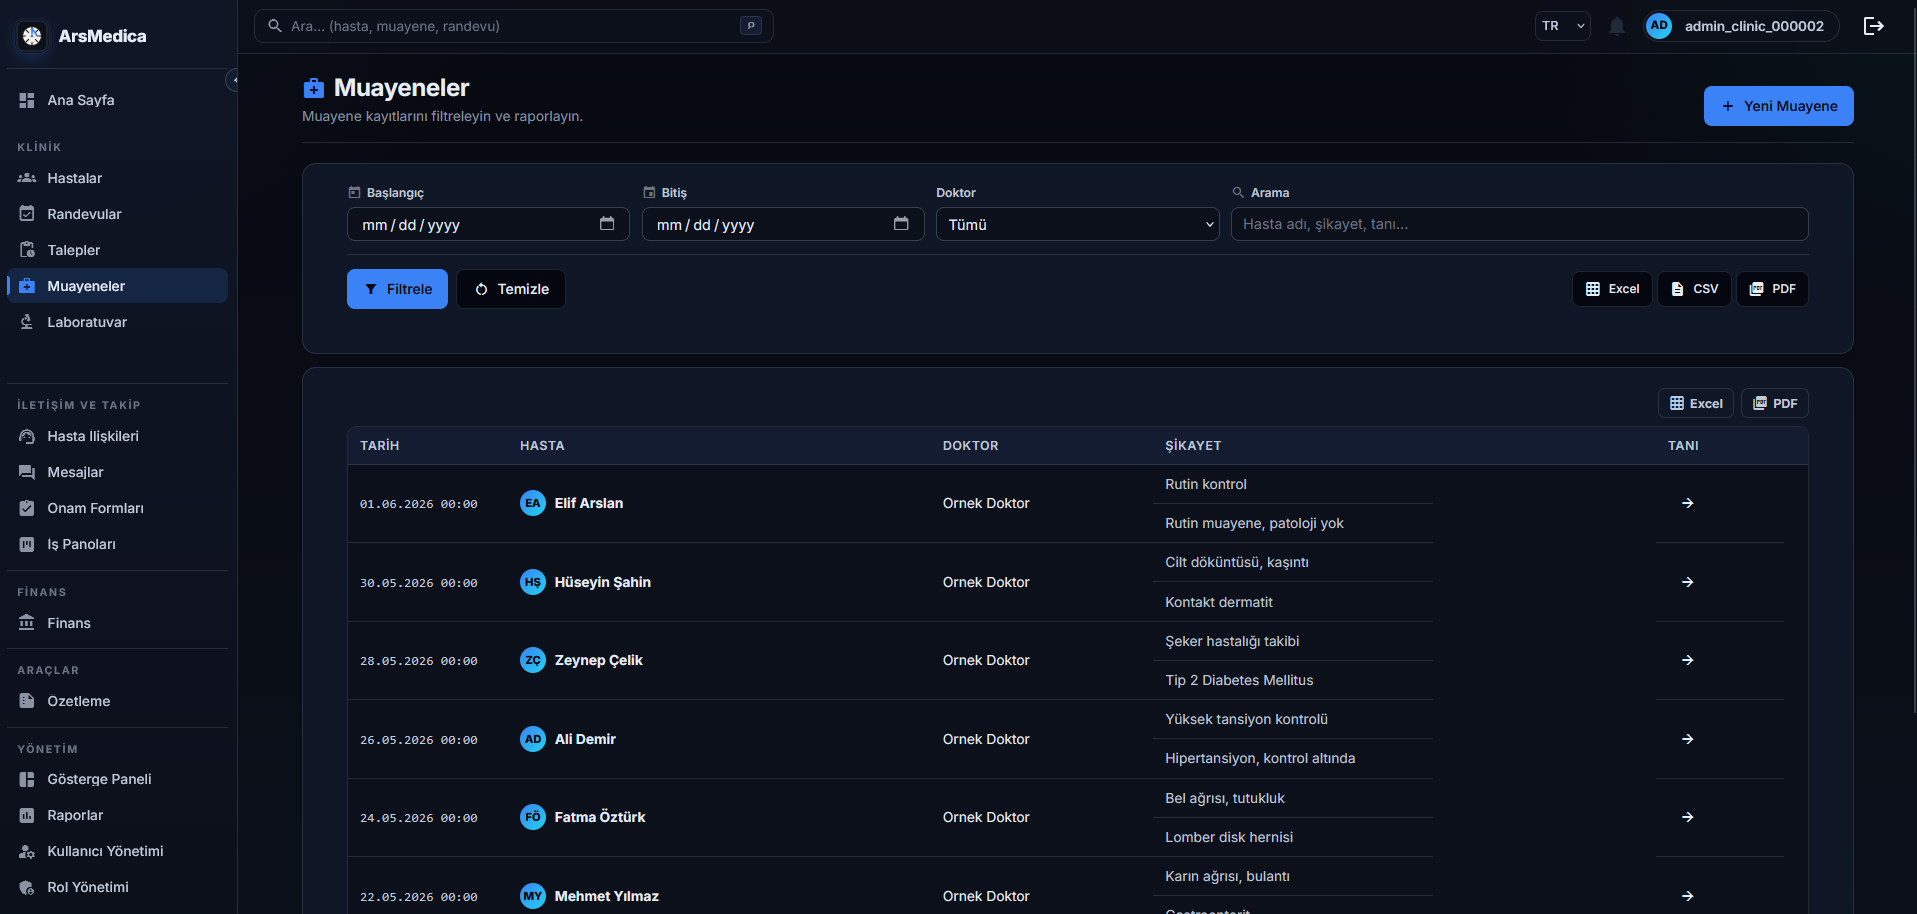Screen dimensions: 1917x914
Task: Click the Muayeneler heading medical bag icon
Action: tap(314, 88)
